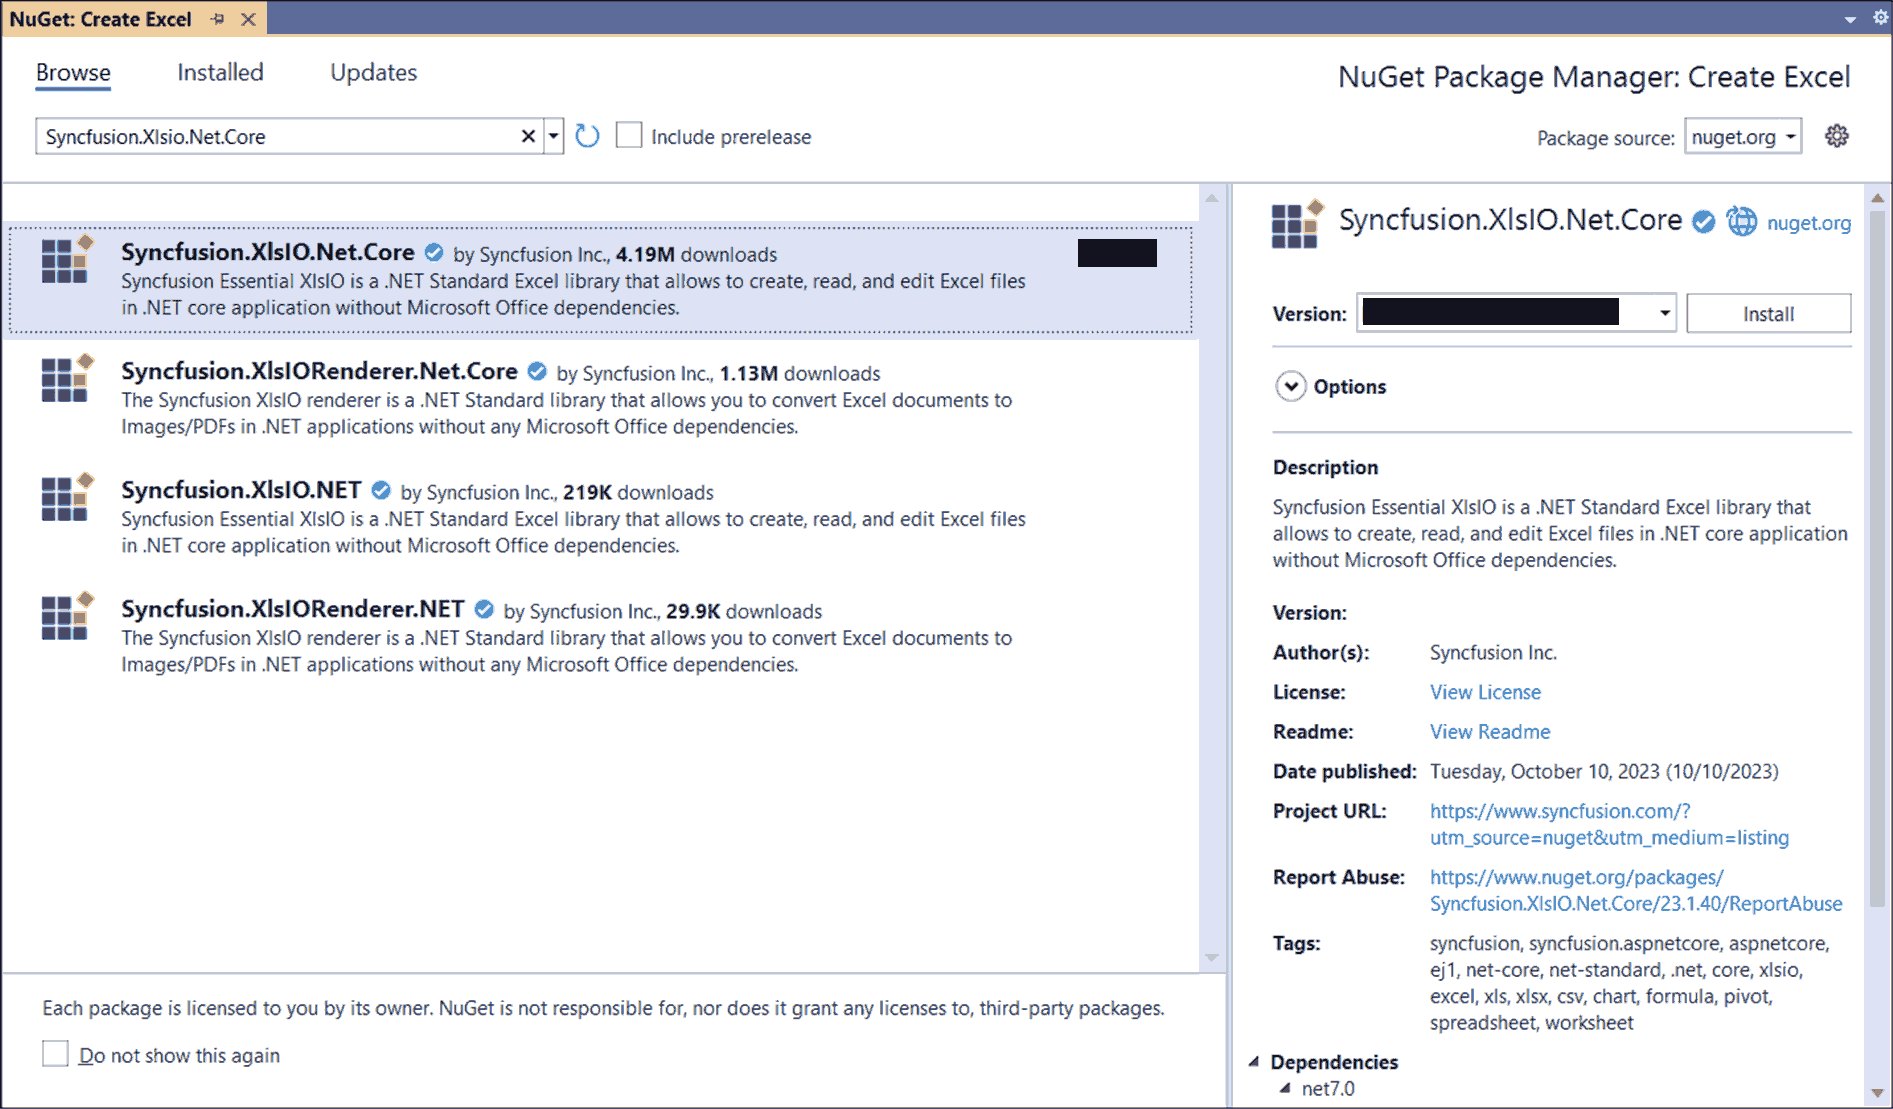This screenshot has height=1109, width=1893.
Task: Click the Install button
Action: click(1768, 313)
